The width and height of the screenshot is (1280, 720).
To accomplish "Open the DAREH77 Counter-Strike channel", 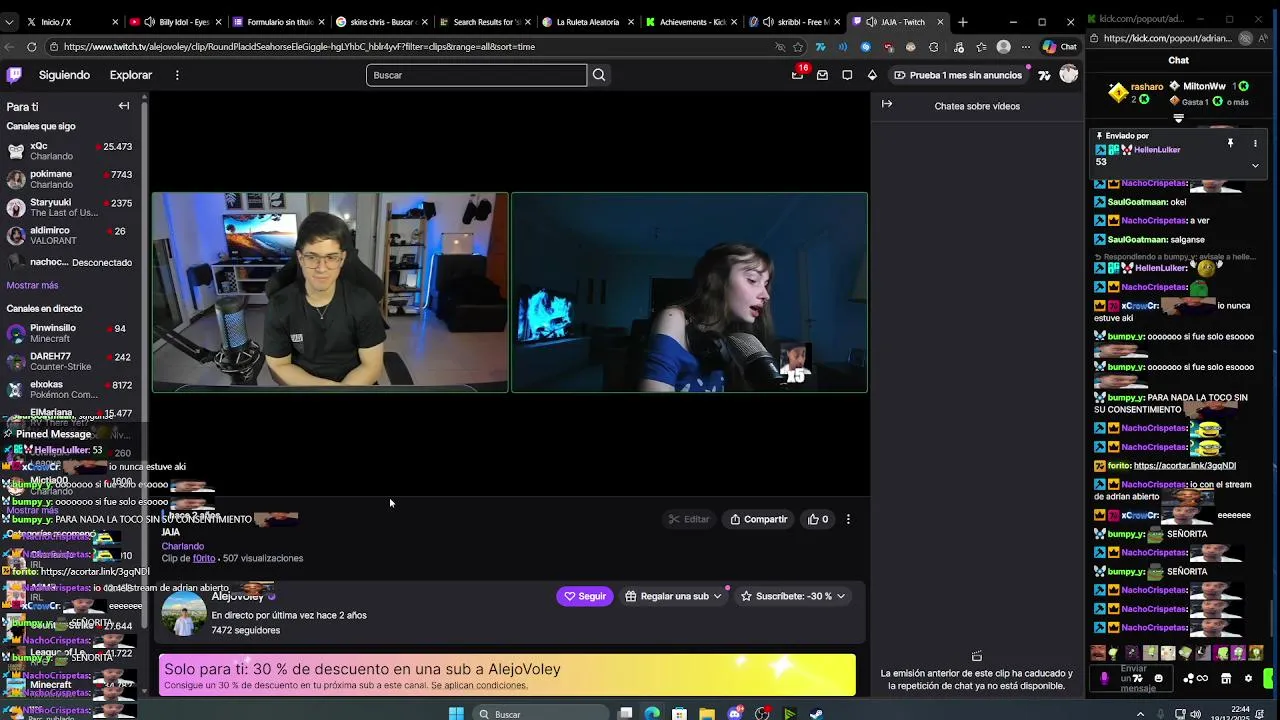I will point(69,361).
